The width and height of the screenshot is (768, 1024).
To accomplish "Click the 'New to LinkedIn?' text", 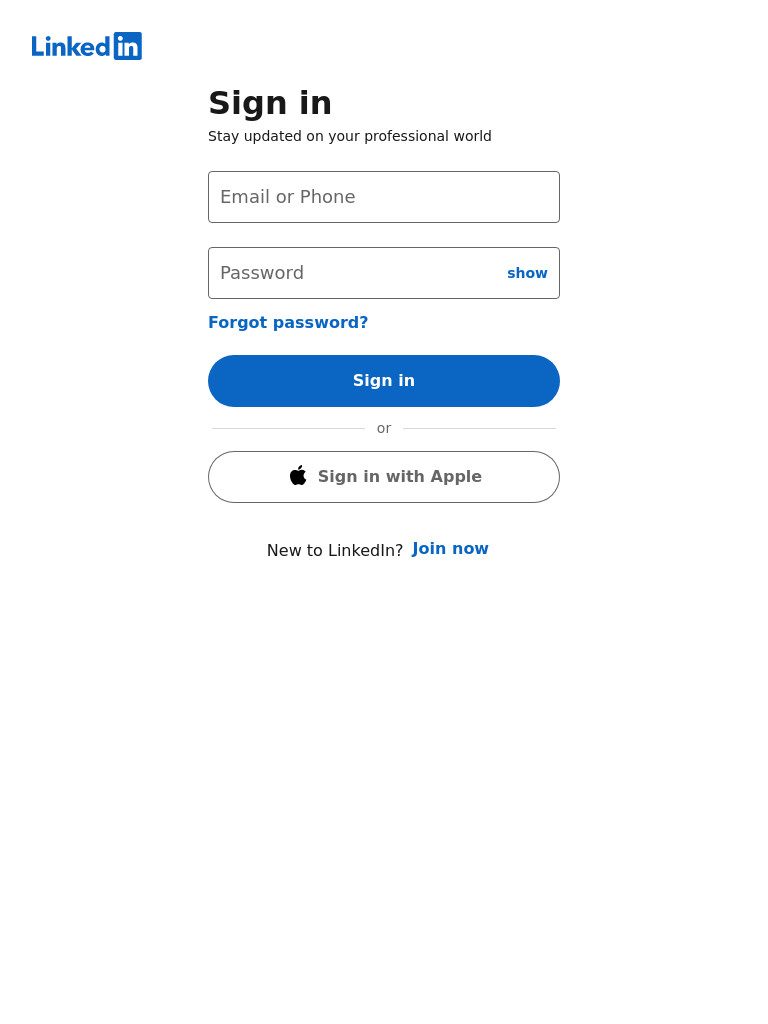I will [x=335, y=551].
